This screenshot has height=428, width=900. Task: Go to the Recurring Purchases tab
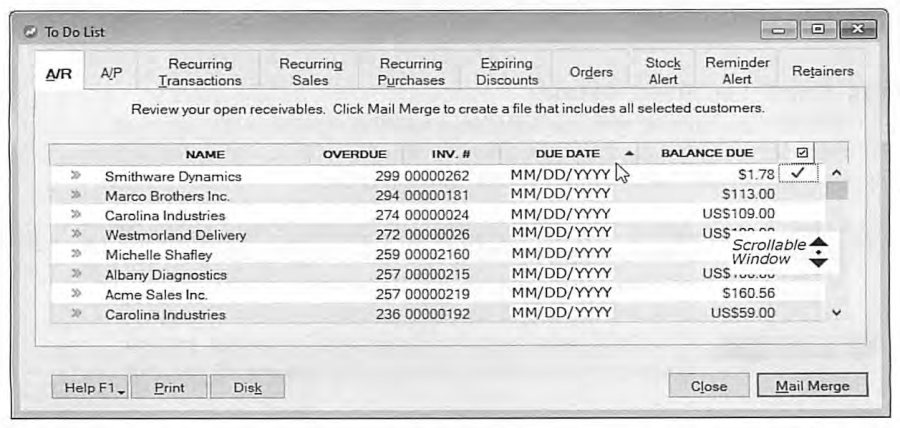[x=410, y=72]
